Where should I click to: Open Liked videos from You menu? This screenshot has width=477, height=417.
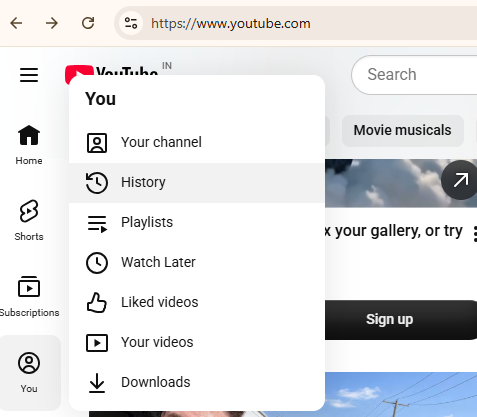(197, 303)
